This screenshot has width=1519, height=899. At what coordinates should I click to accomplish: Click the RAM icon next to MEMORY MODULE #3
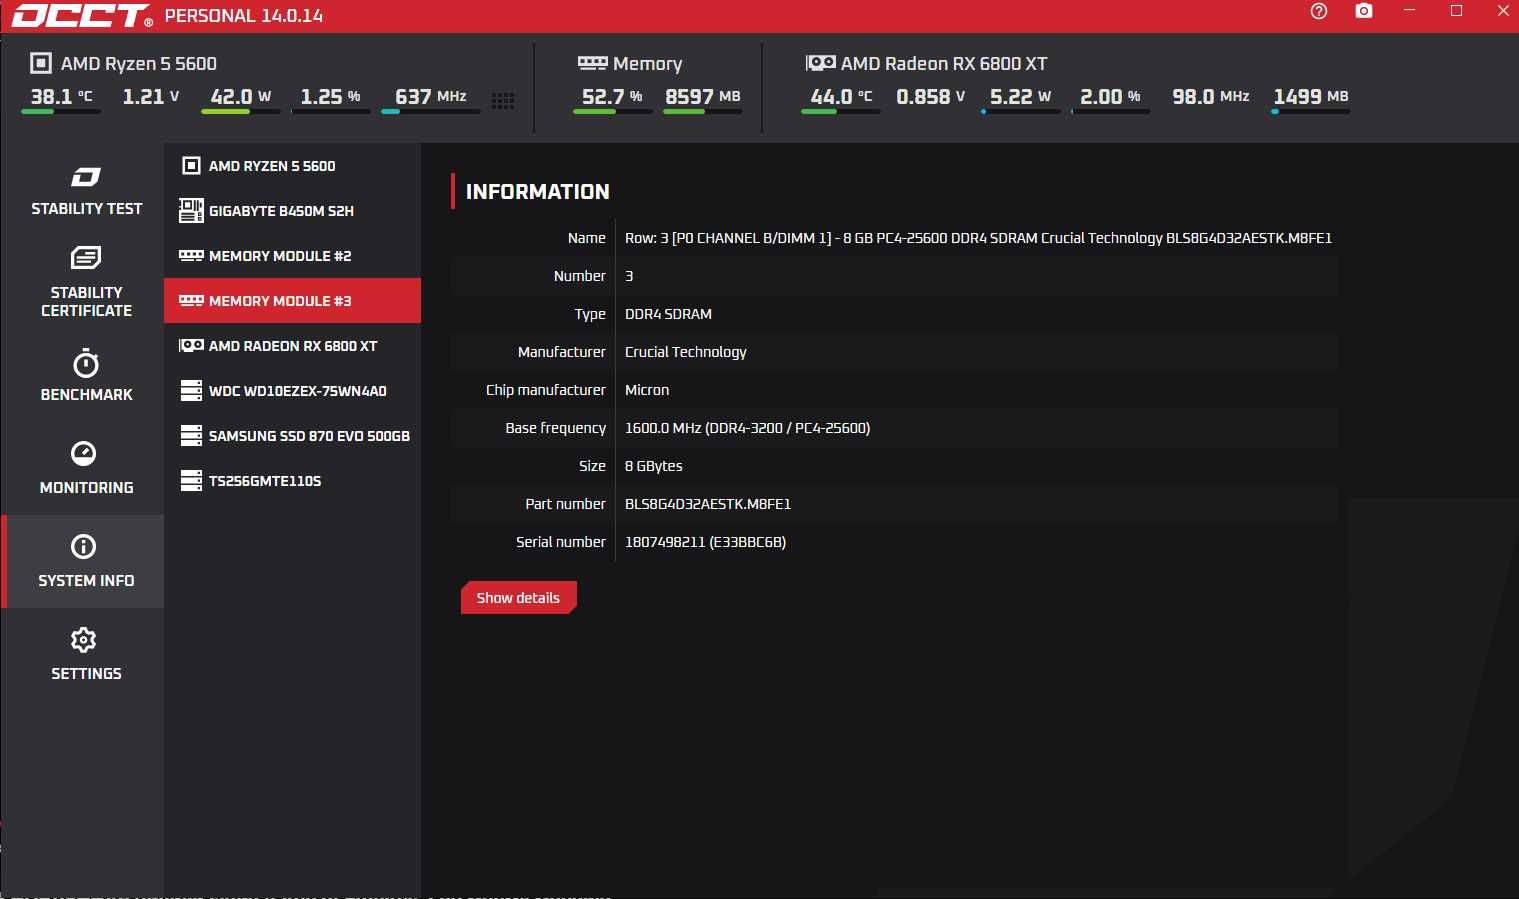click(x=191, y=300)
